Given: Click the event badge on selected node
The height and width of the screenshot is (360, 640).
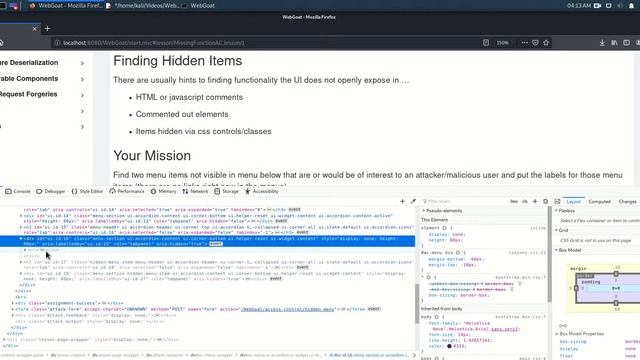Looking at the screenshot, I should coord(216,244).
